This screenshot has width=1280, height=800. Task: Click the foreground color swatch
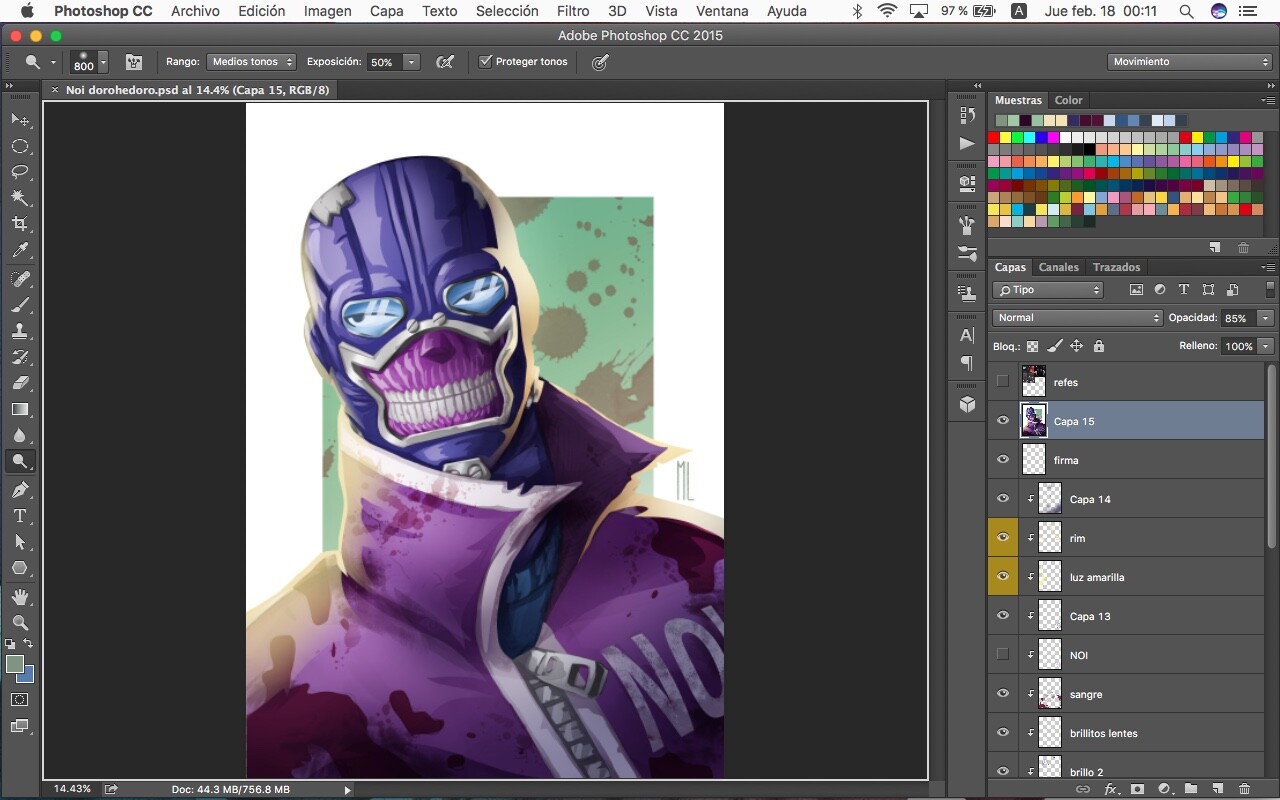point(14,665)
